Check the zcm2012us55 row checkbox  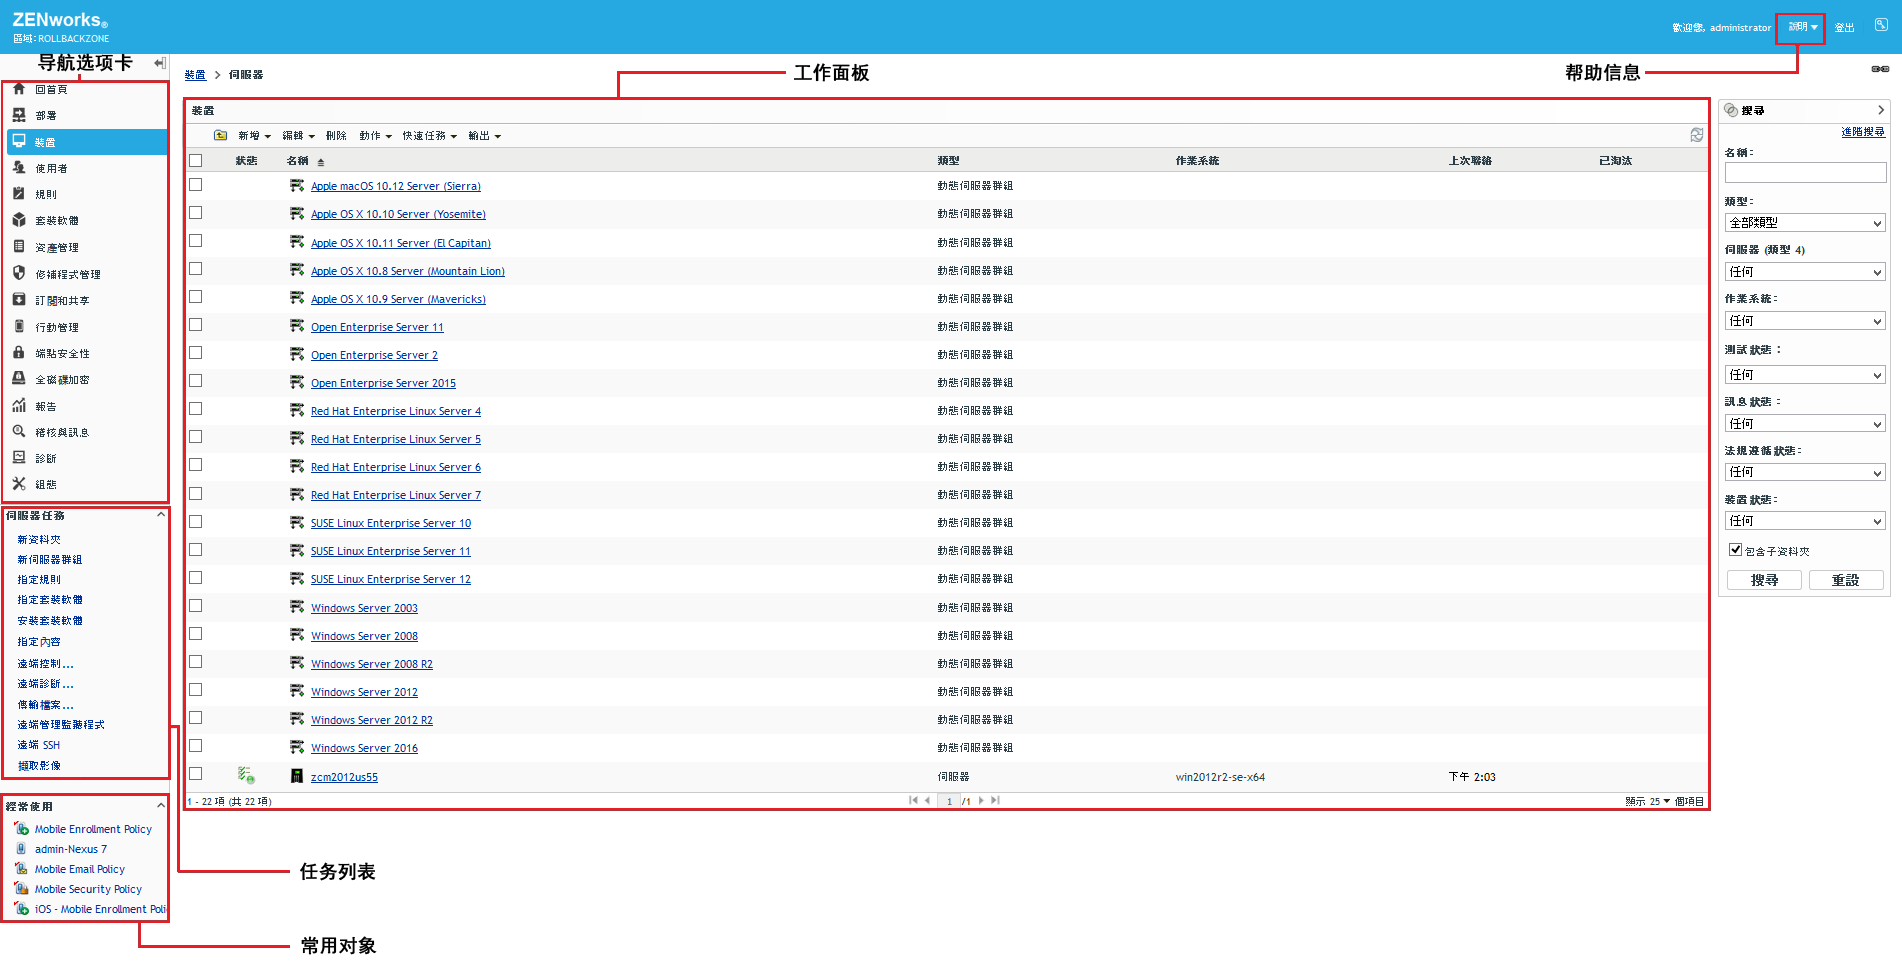tap(196, 774)
